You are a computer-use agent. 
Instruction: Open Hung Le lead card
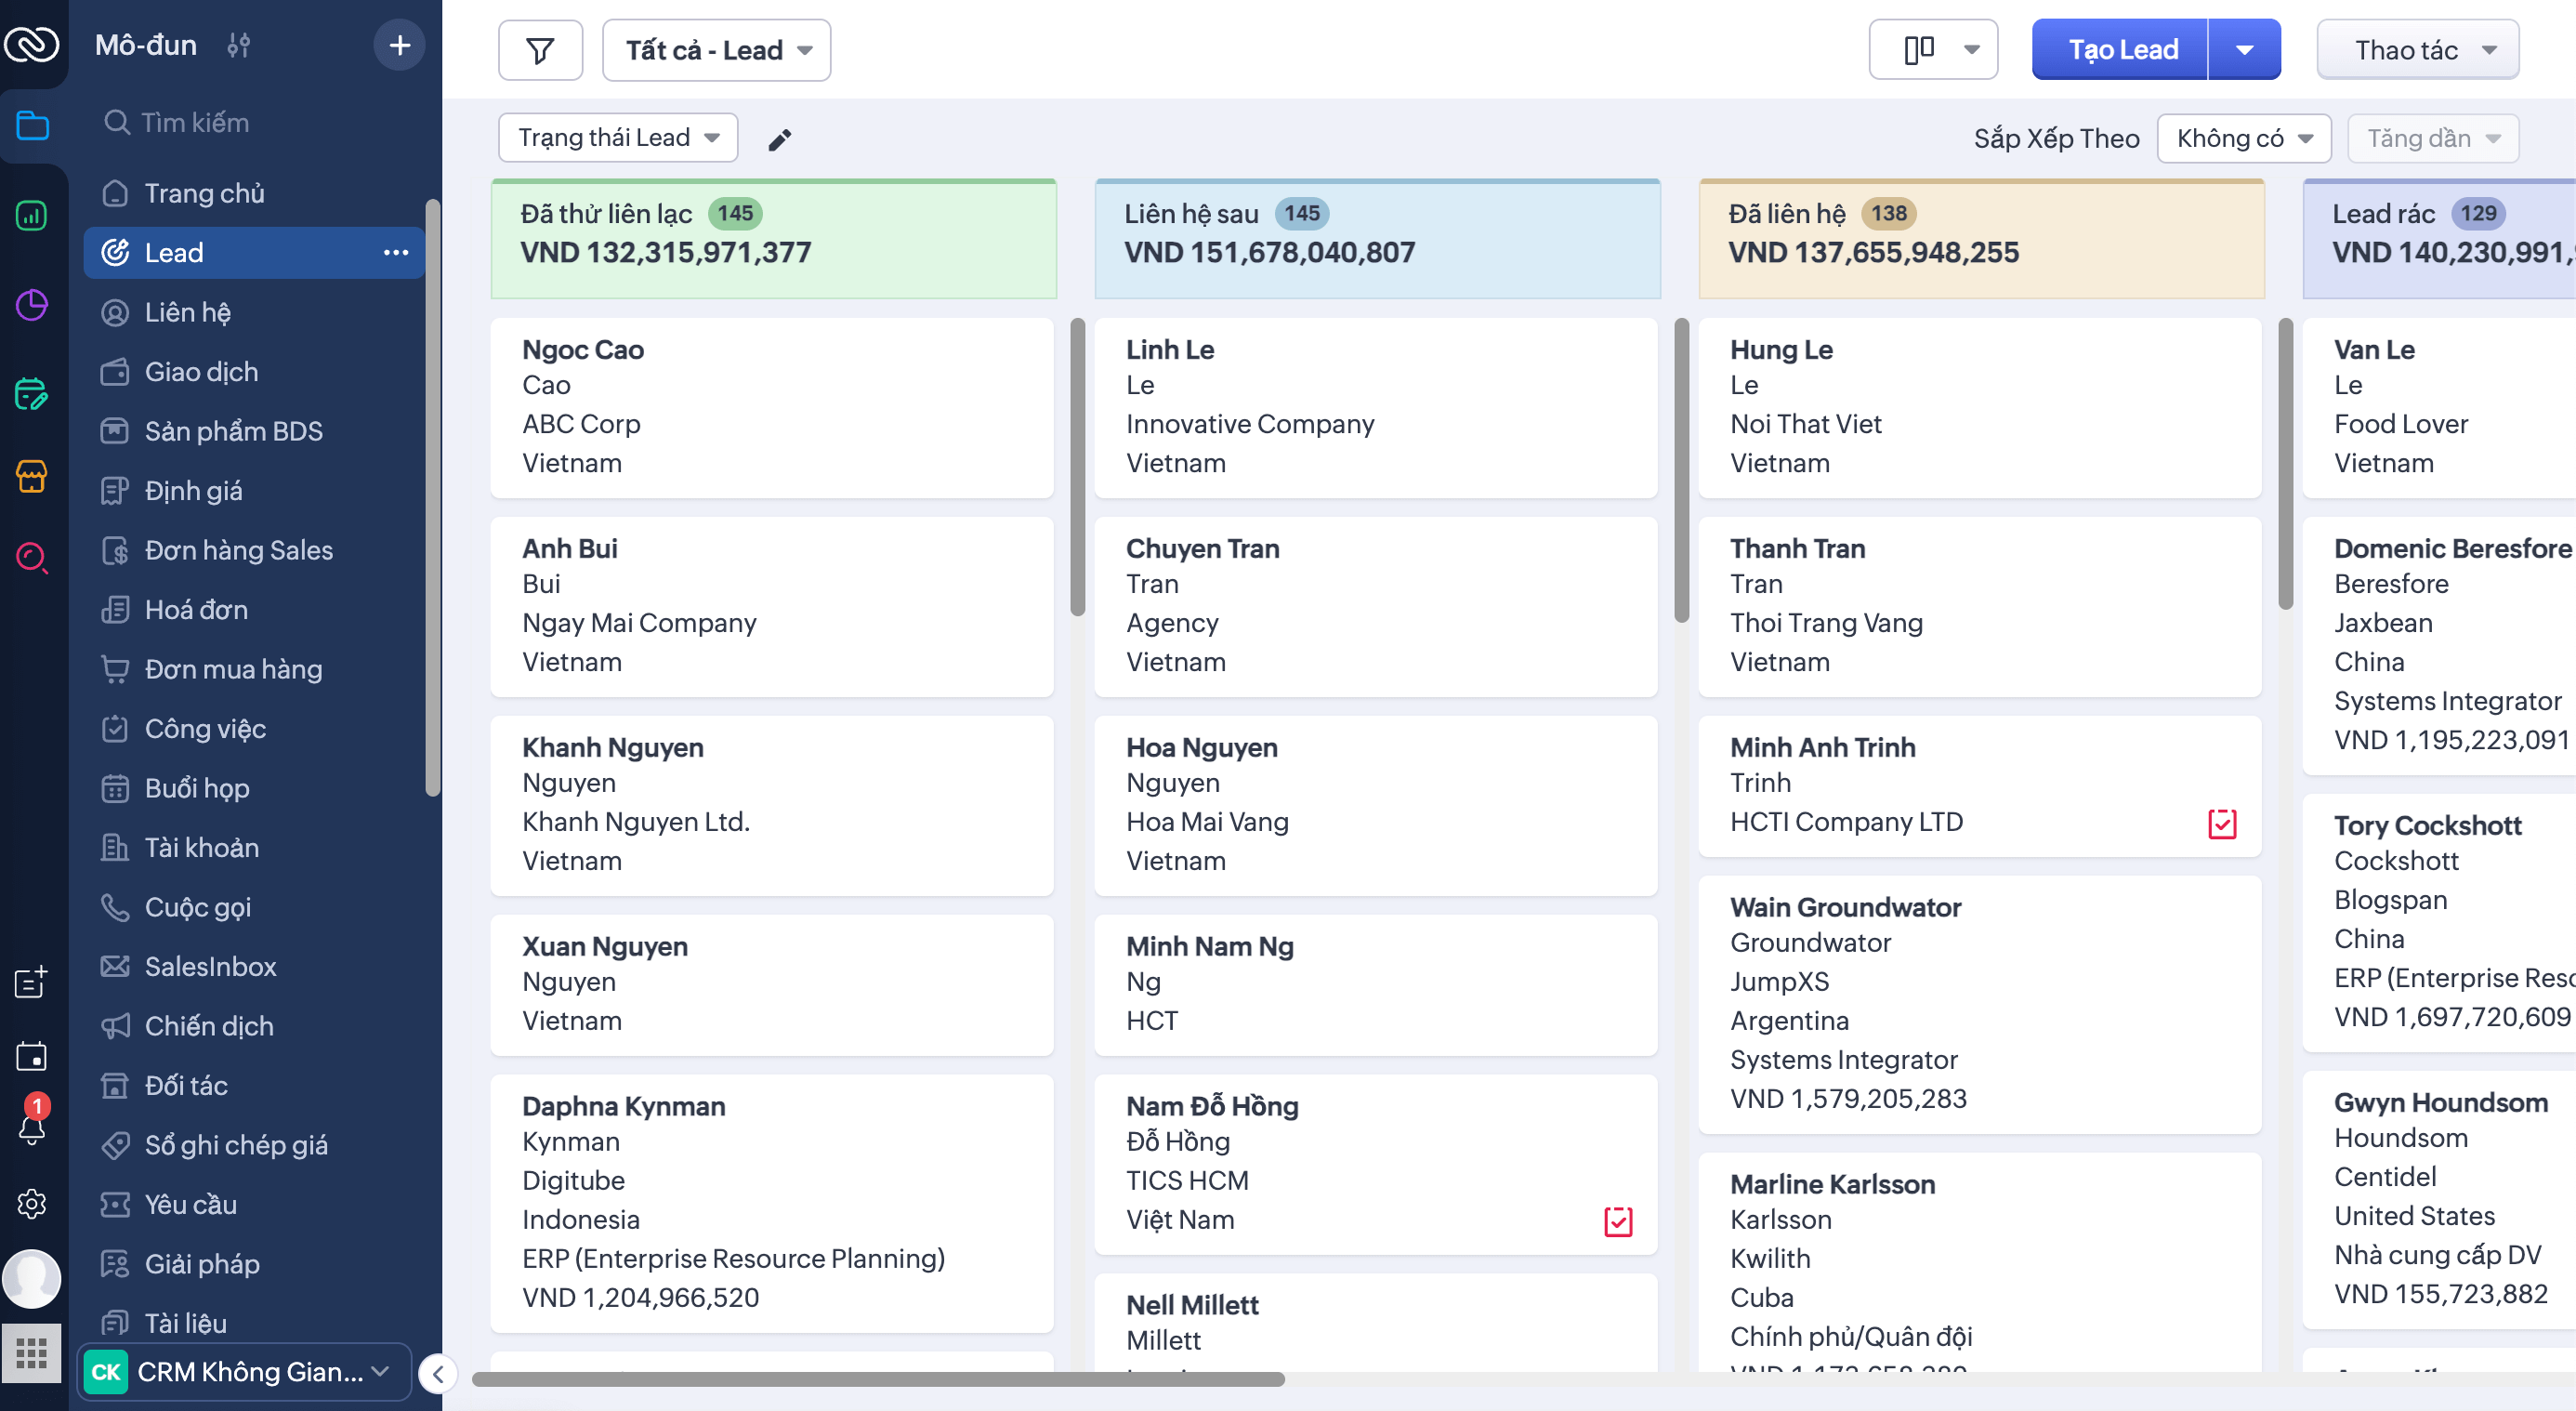[x=1980, y=408]
